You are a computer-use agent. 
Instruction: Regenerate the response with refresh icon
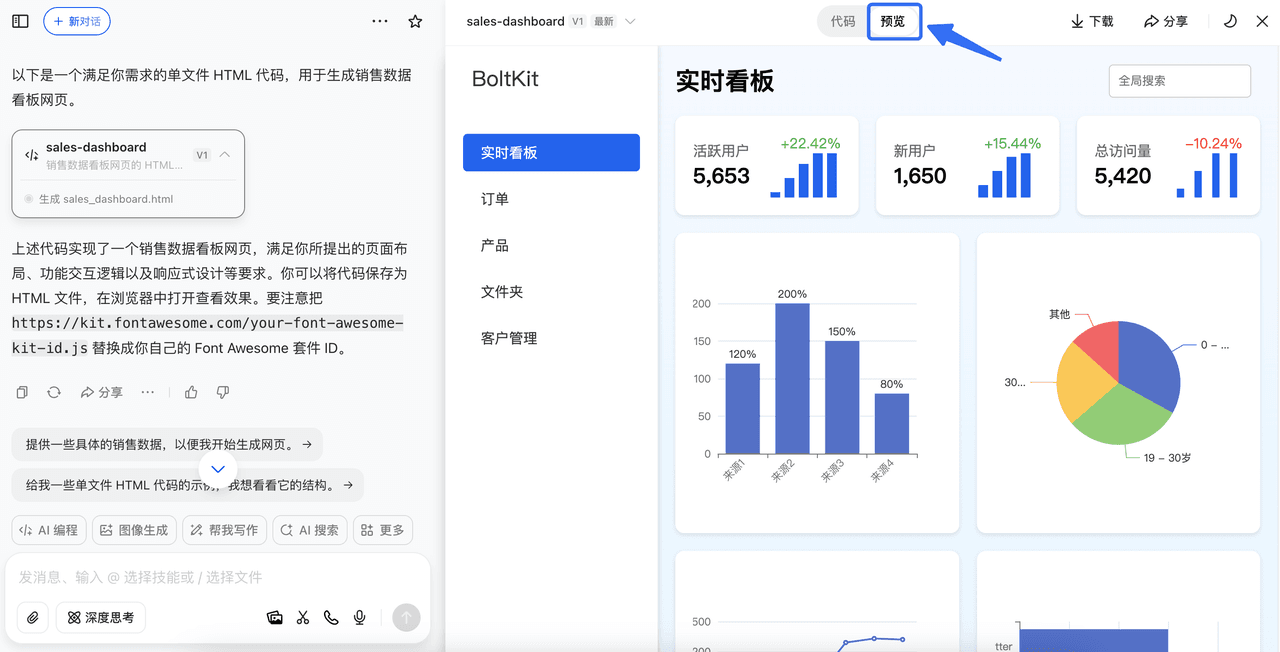coord(54,392)
